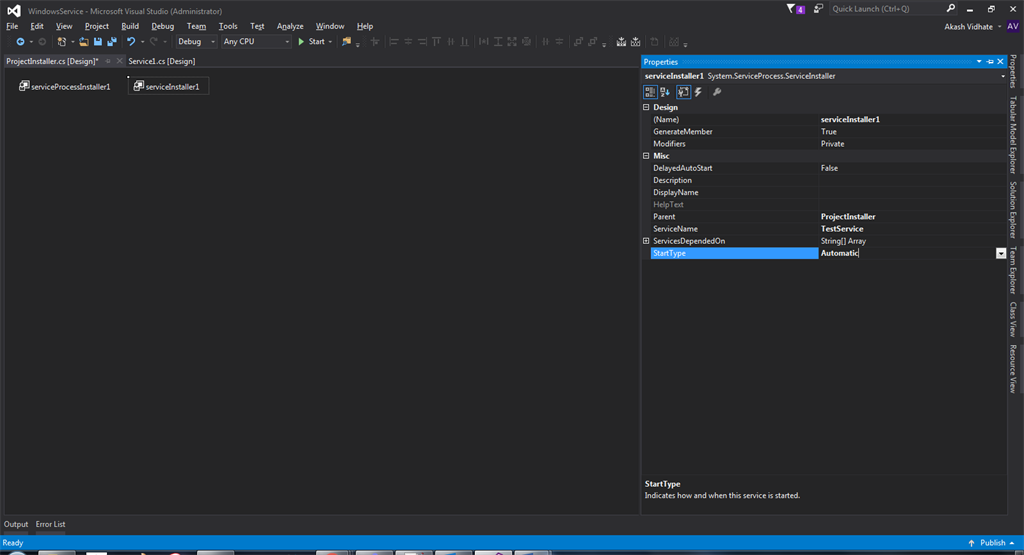Switch Properties to Alphabetical sort

point(666,92)
